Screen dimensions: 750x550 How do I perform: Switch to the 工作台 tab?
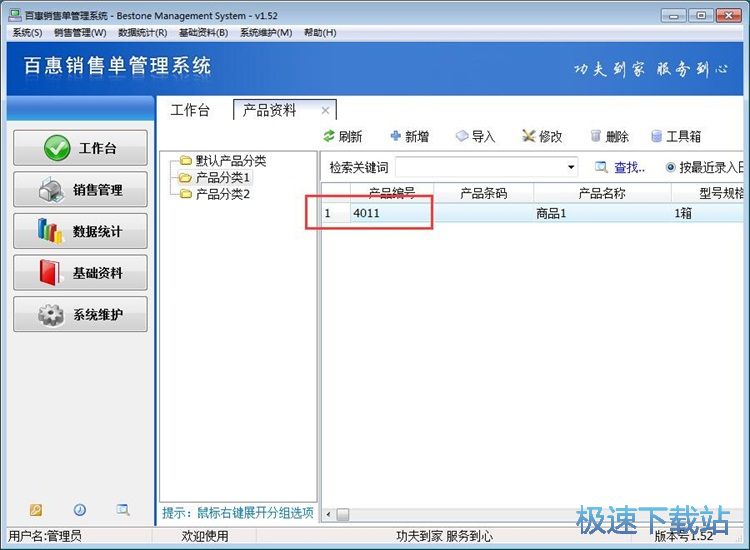coord(190,110)
